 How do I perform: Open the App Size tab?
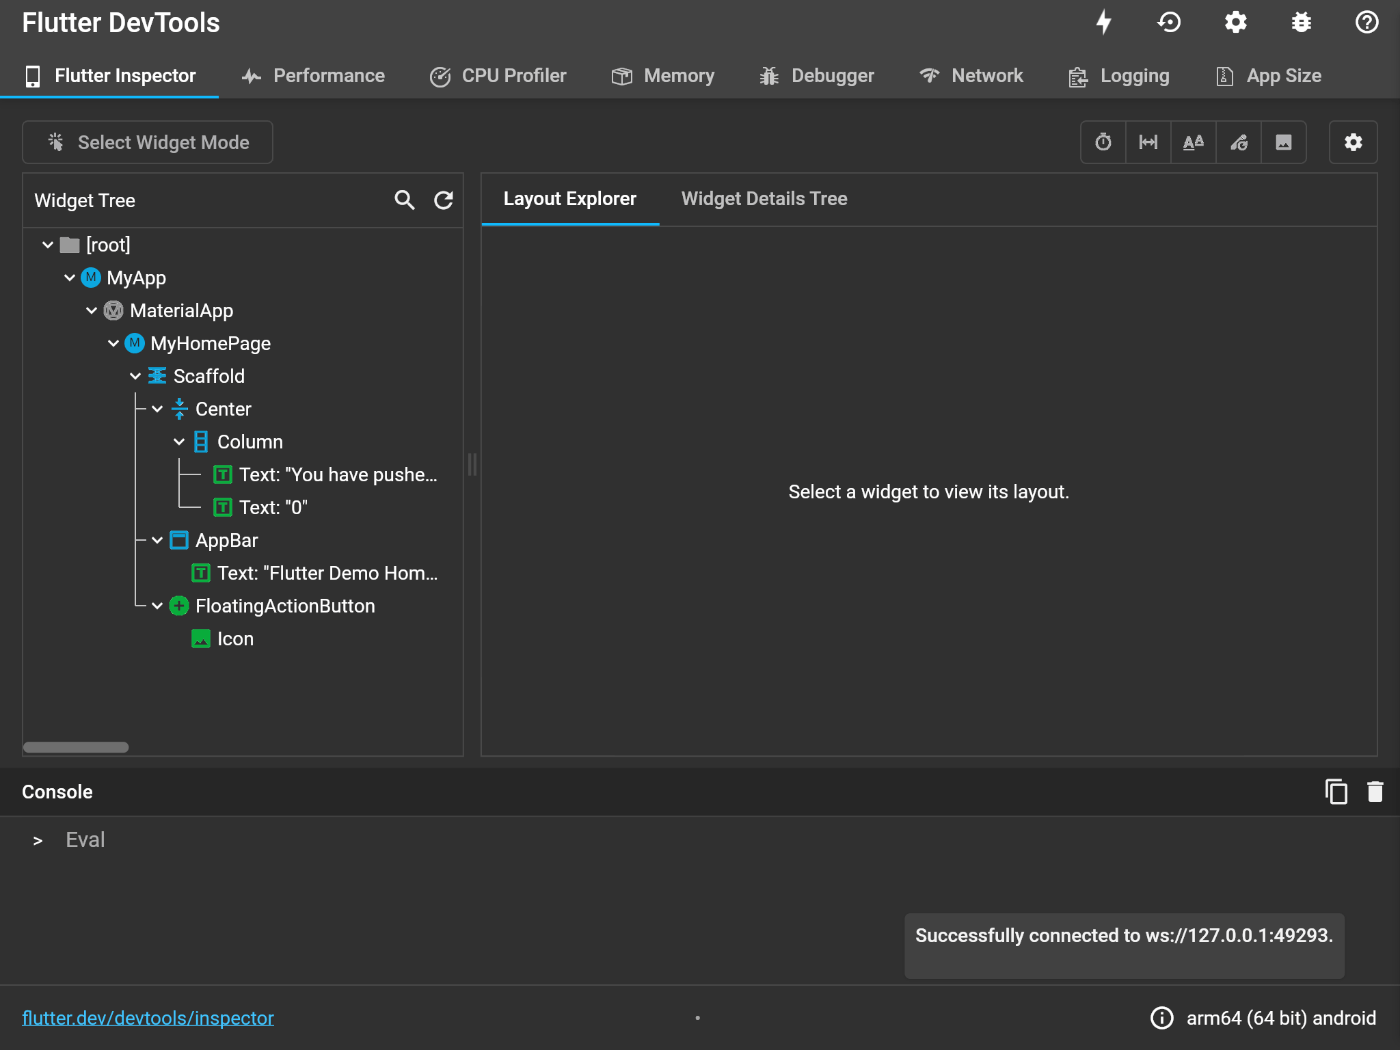1268,76
